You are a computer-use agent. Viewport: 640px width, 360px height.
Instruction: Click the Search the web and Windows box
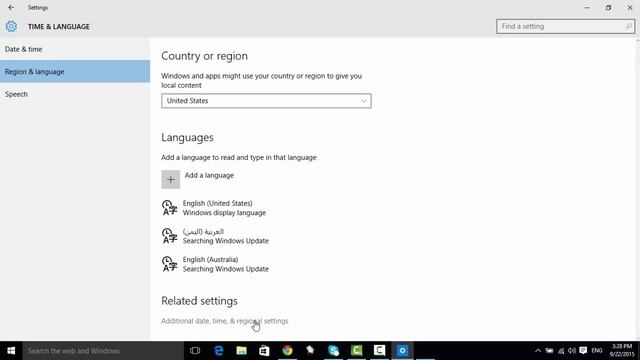point(103,351)
